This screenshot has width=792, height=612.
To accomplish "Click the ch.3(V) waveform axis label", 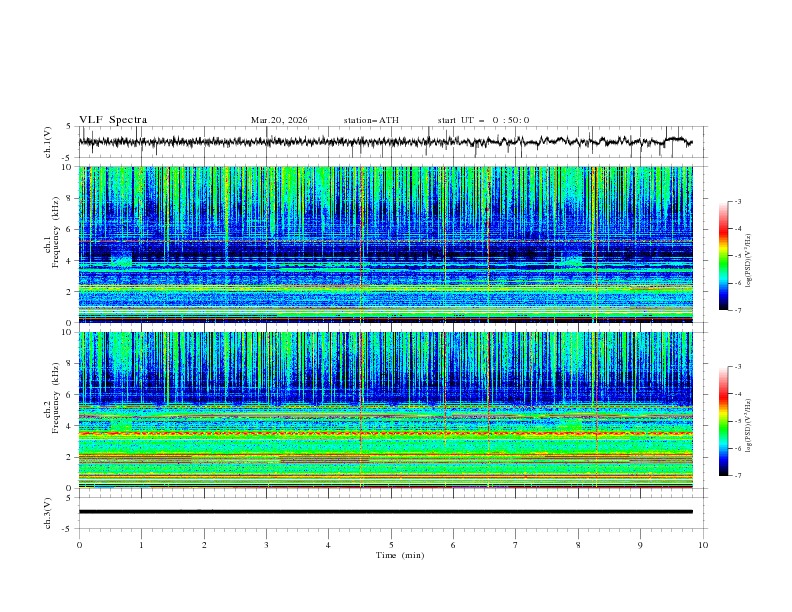I will (x=48, y=511).
